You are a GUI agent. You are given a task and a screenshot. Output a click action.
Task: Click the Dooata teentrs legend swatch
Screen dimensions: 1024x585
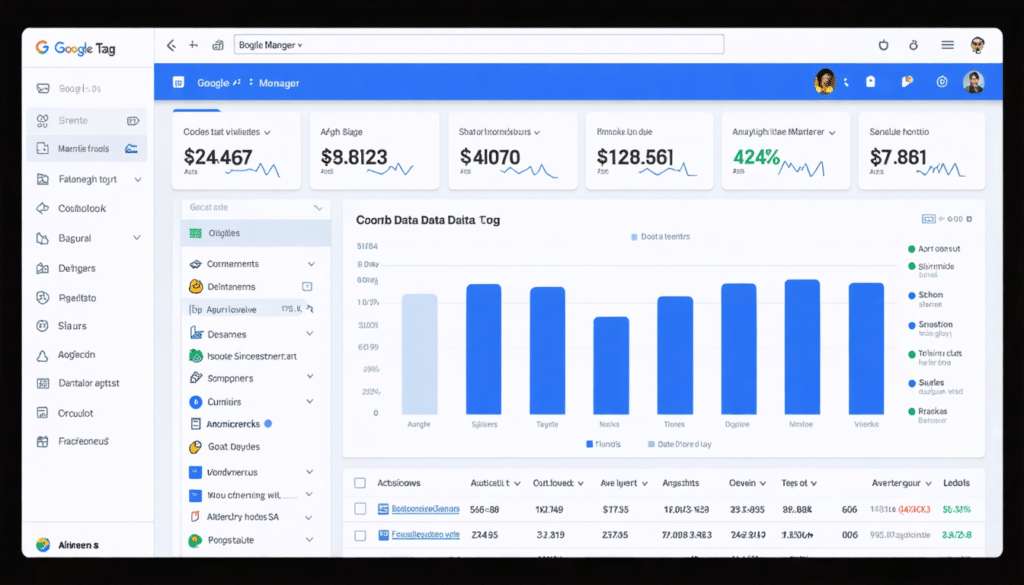(x=634, y=237)
